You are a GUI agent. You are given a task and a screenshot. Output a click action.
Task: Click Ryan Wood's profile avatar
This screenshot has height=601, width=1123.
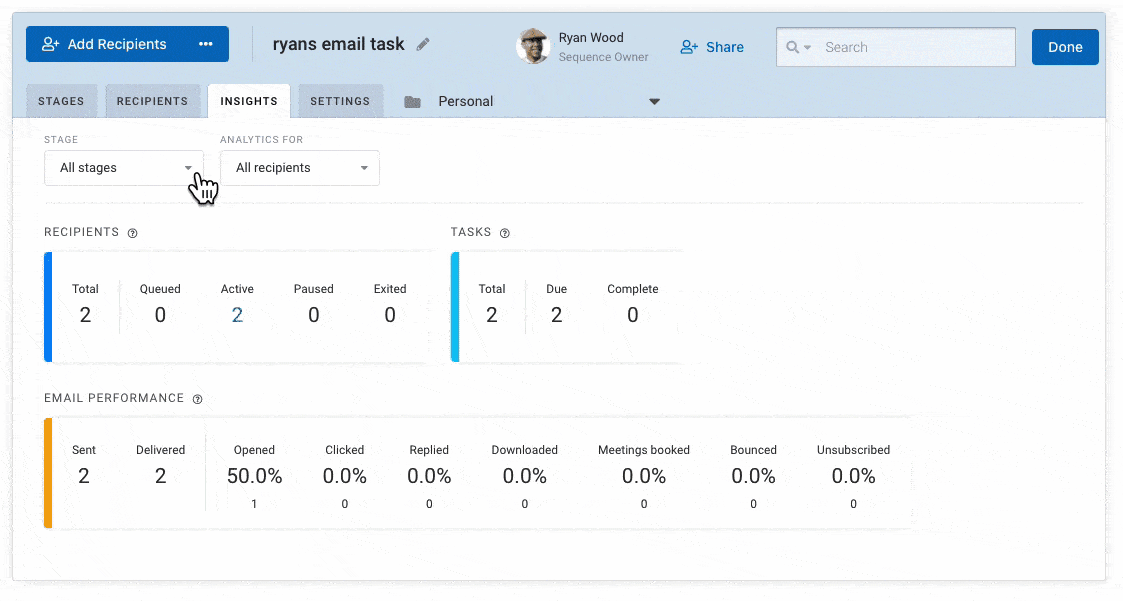pos(533,46)
